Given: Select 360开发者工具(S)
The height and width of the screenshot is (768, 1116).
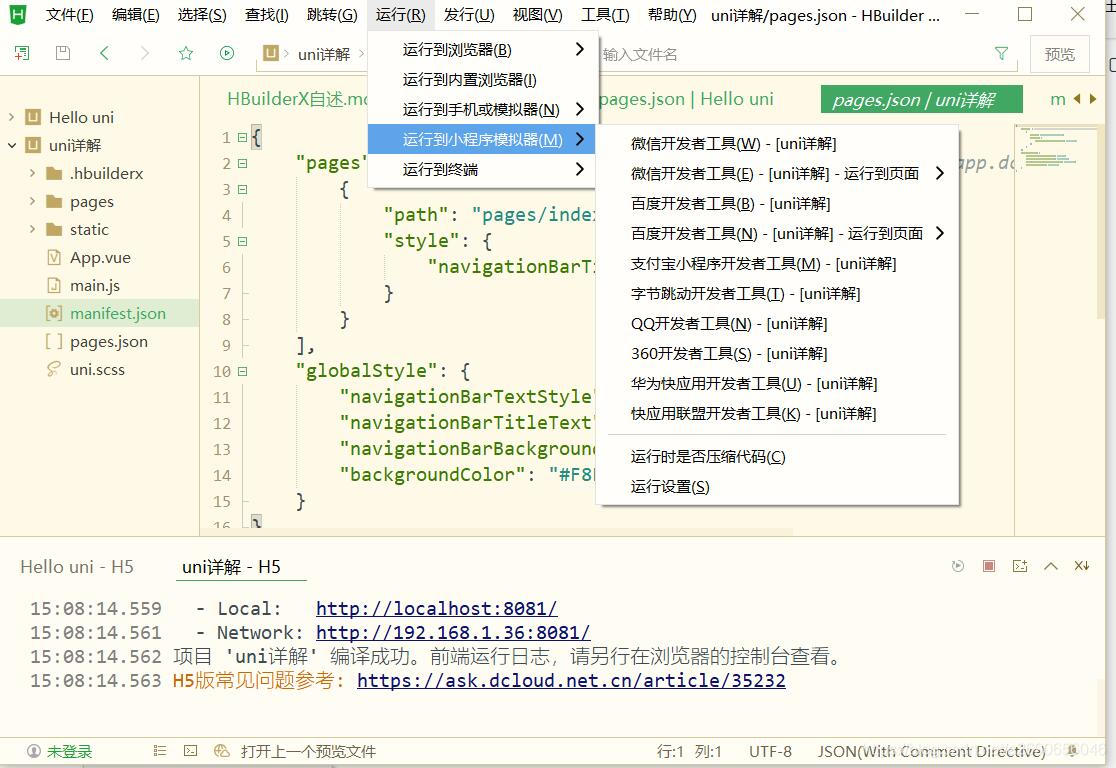Looking at the screenshot, I should coord(778,354).
